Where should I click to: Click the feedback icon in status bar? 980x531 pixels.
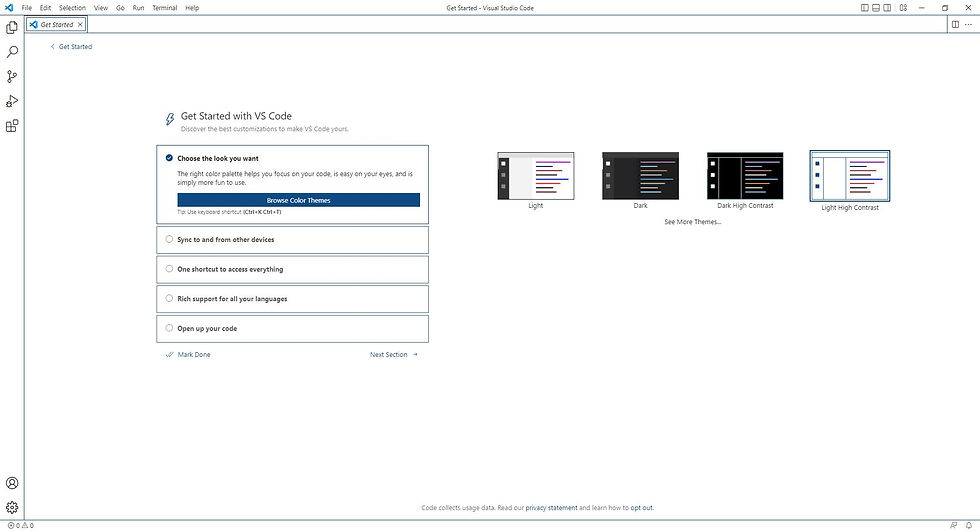(x=953, y=525)
